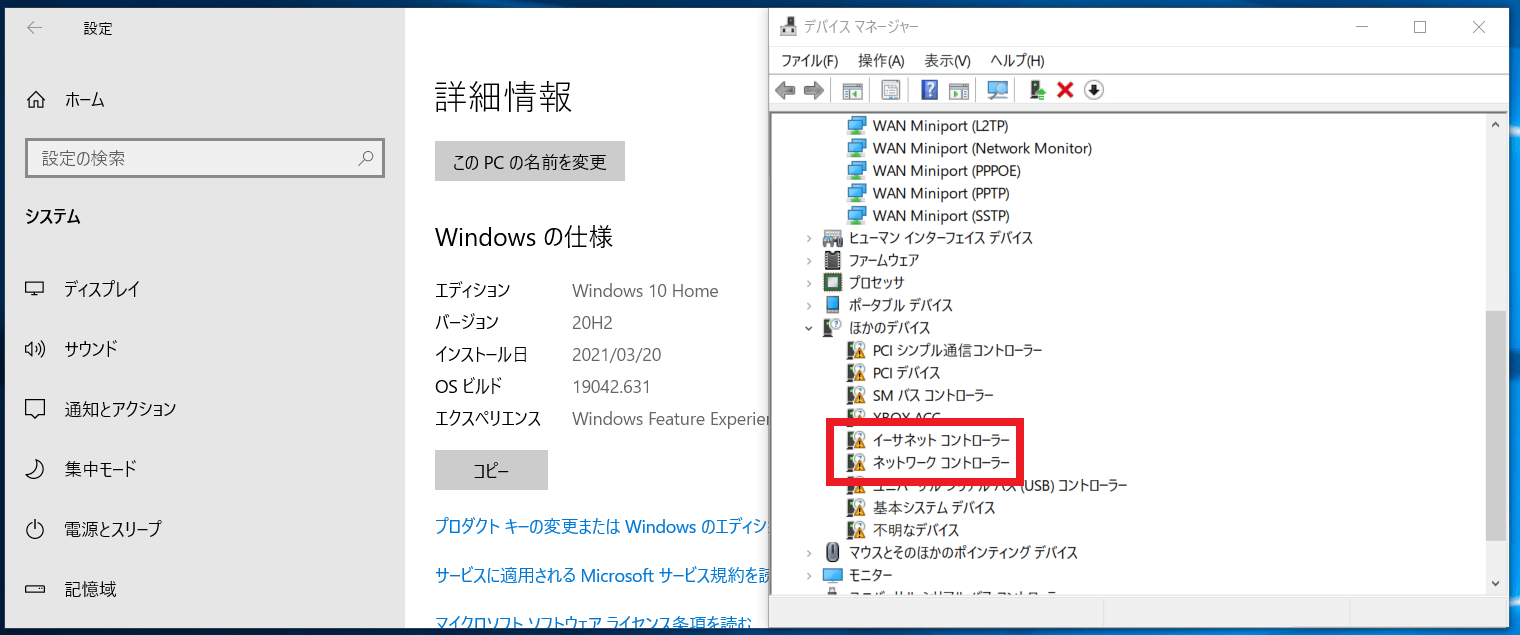Select the プロセッサ category label
Viewport: 1520px width, 635px height.
click(877, 283)
